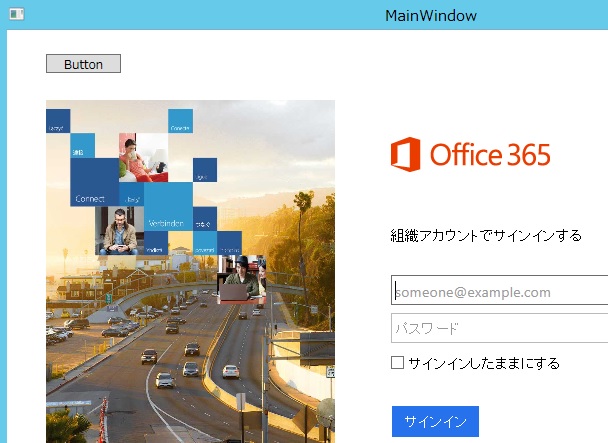Click the blue サインイン button

click(435, 421)
